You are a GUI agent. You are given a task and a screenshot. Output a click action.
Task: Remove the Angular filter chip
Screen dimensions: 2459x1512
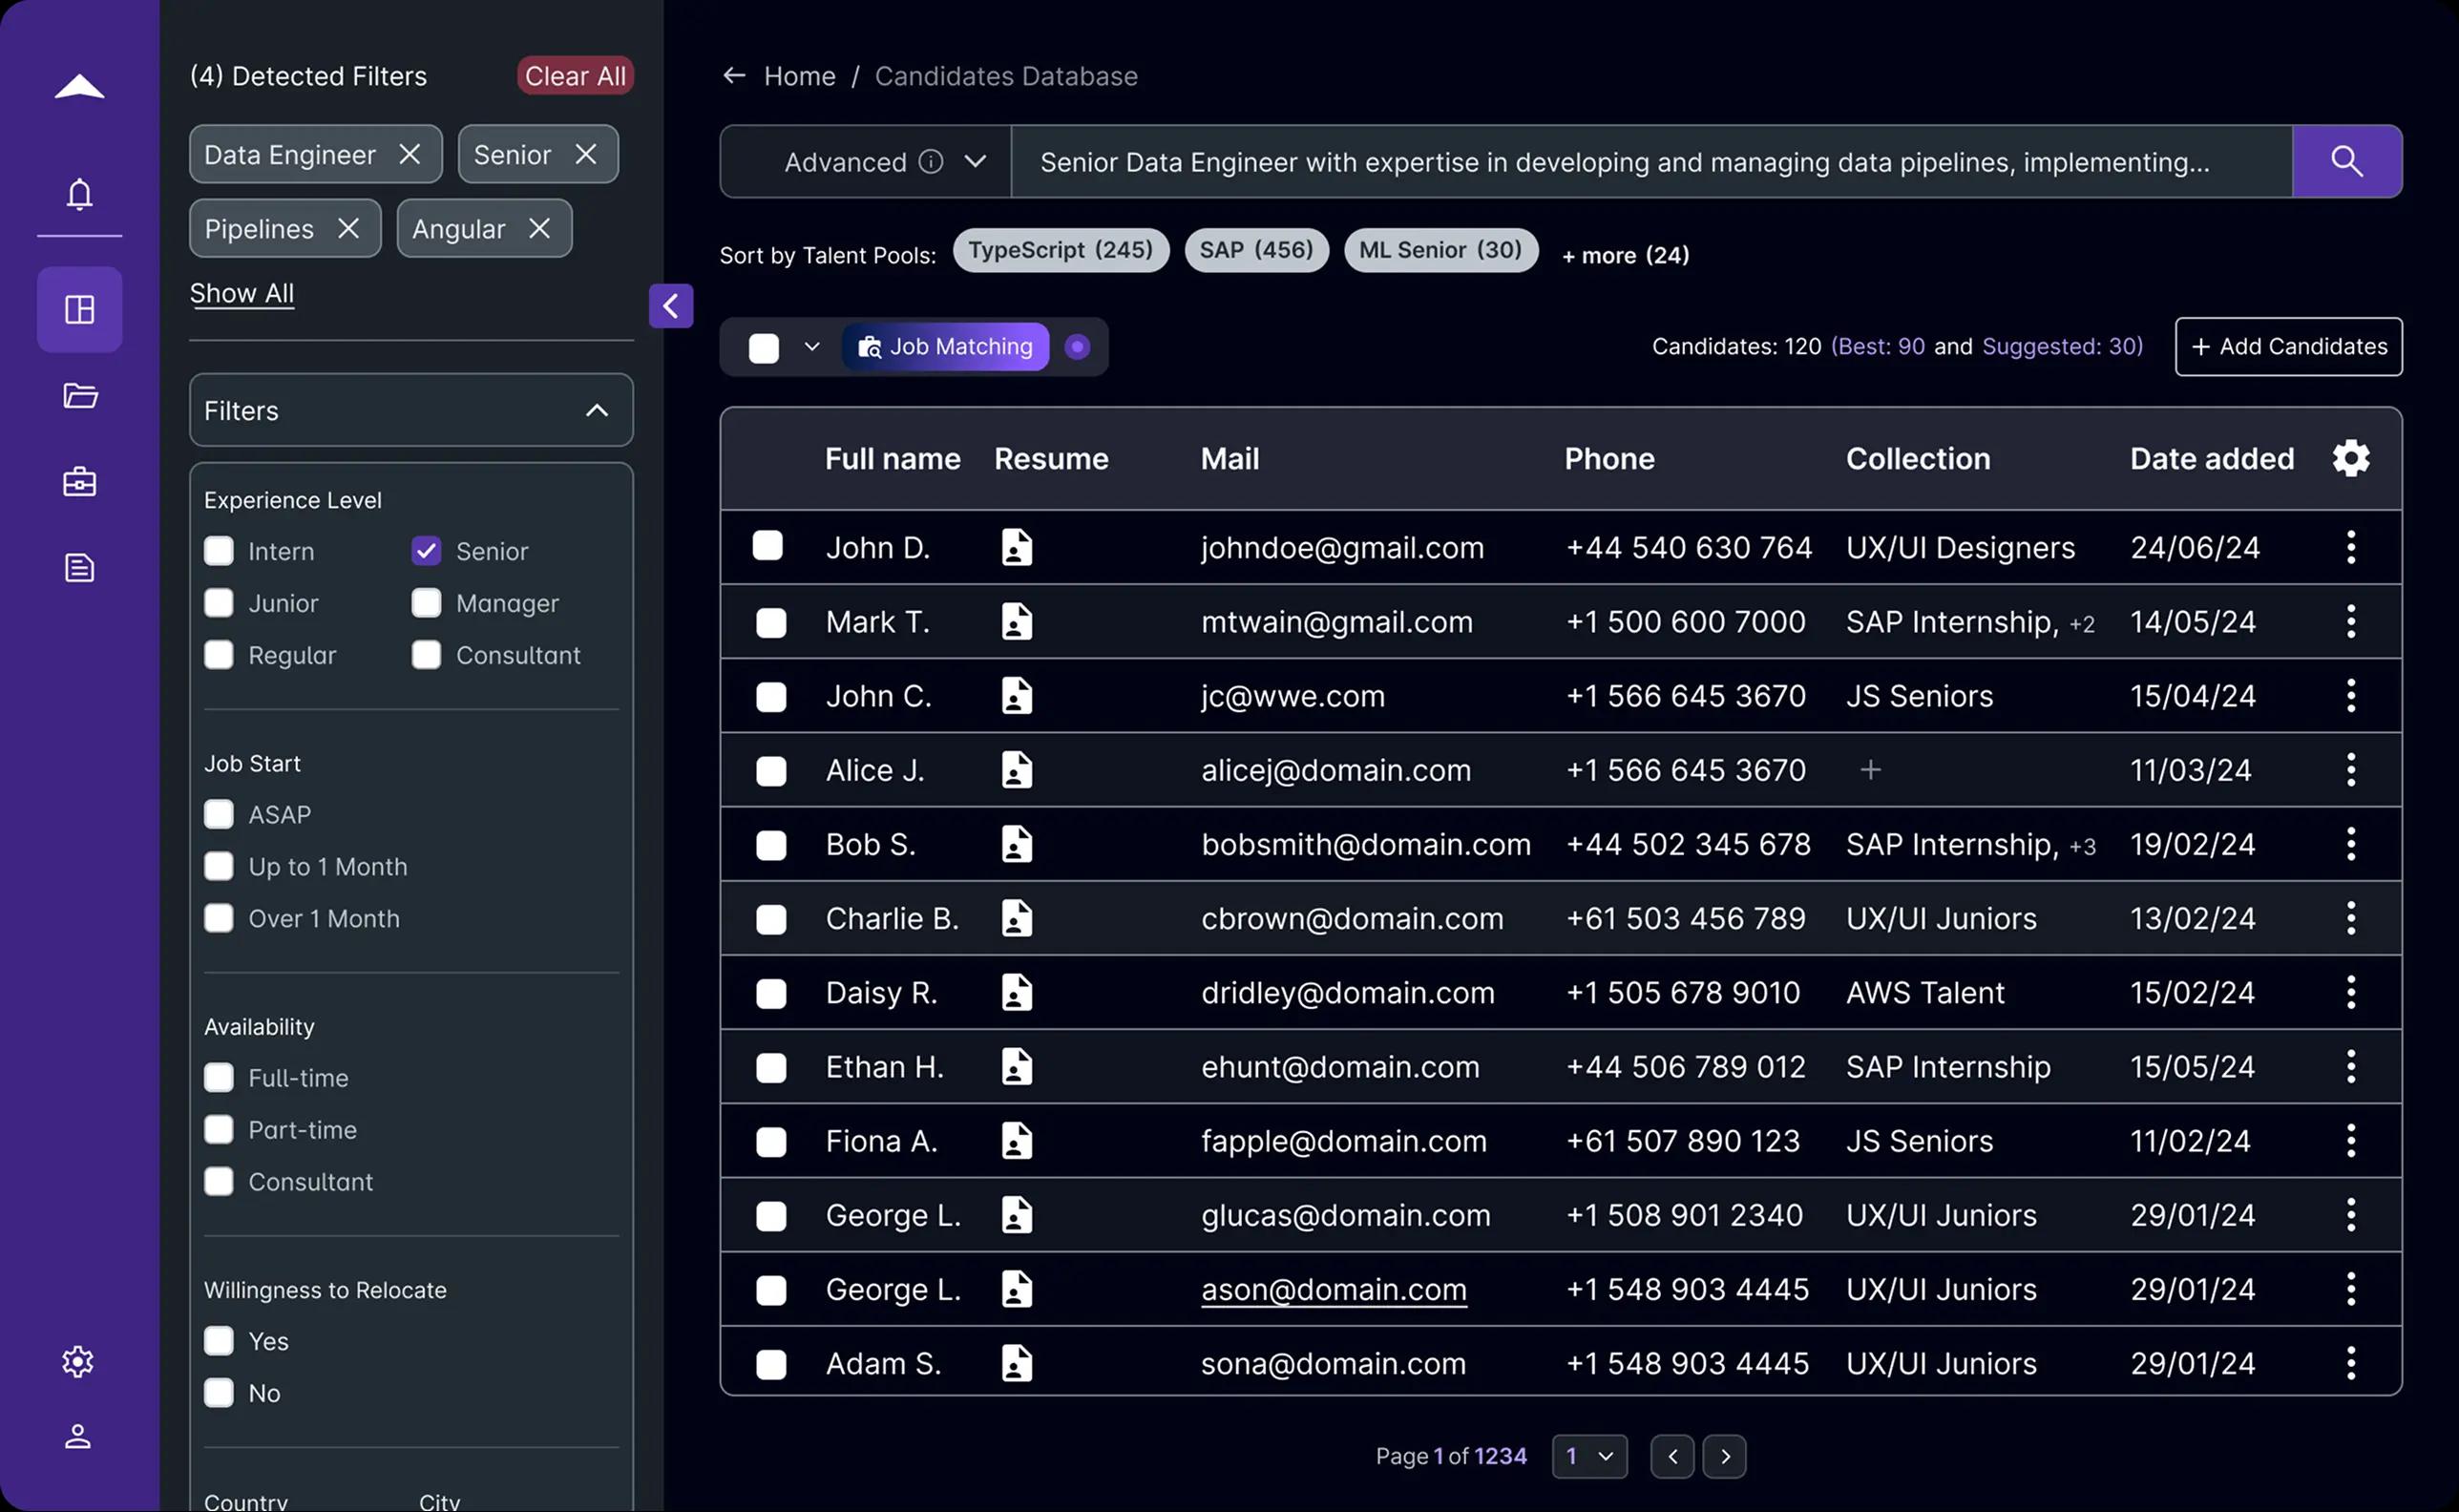coord(539,229)
